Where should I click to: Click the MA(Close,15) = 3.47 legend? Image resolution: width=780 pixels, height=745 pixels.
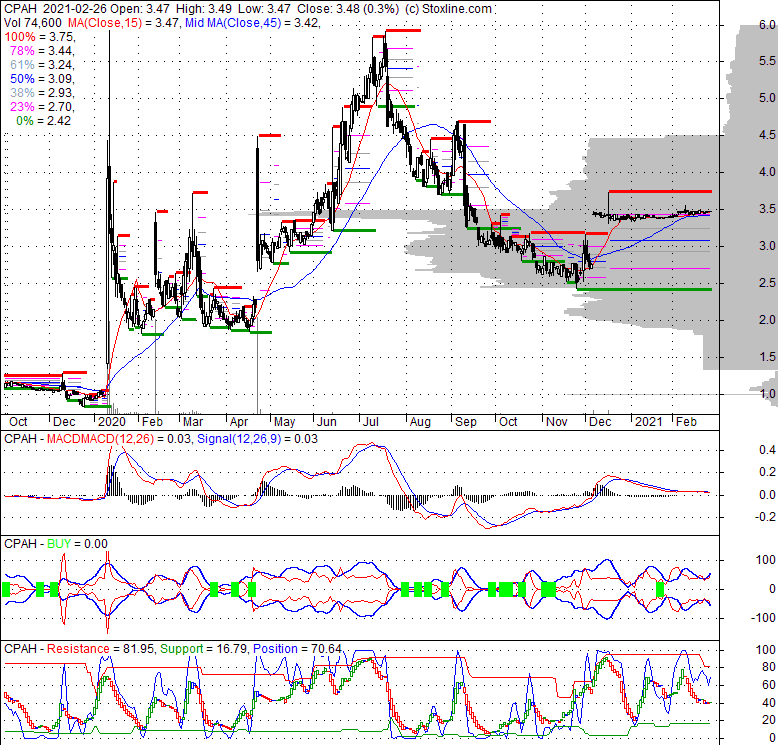click(123, 23)
